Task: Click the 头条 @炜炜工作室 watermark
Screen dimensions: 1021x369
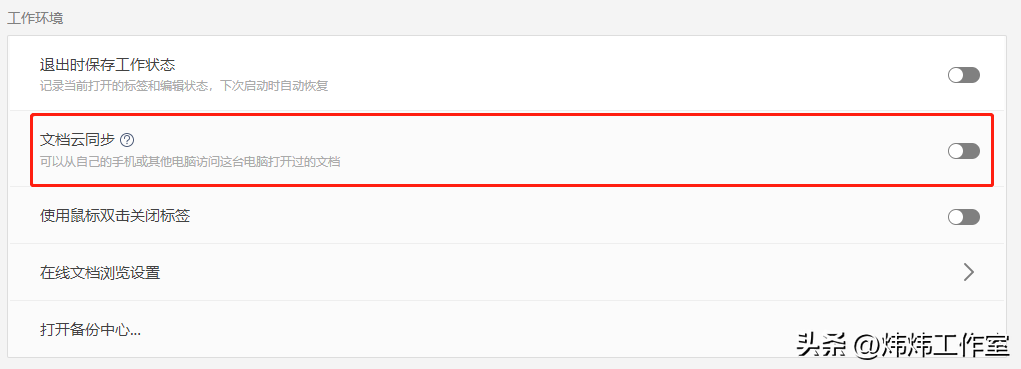Action: tap(903, 345)
